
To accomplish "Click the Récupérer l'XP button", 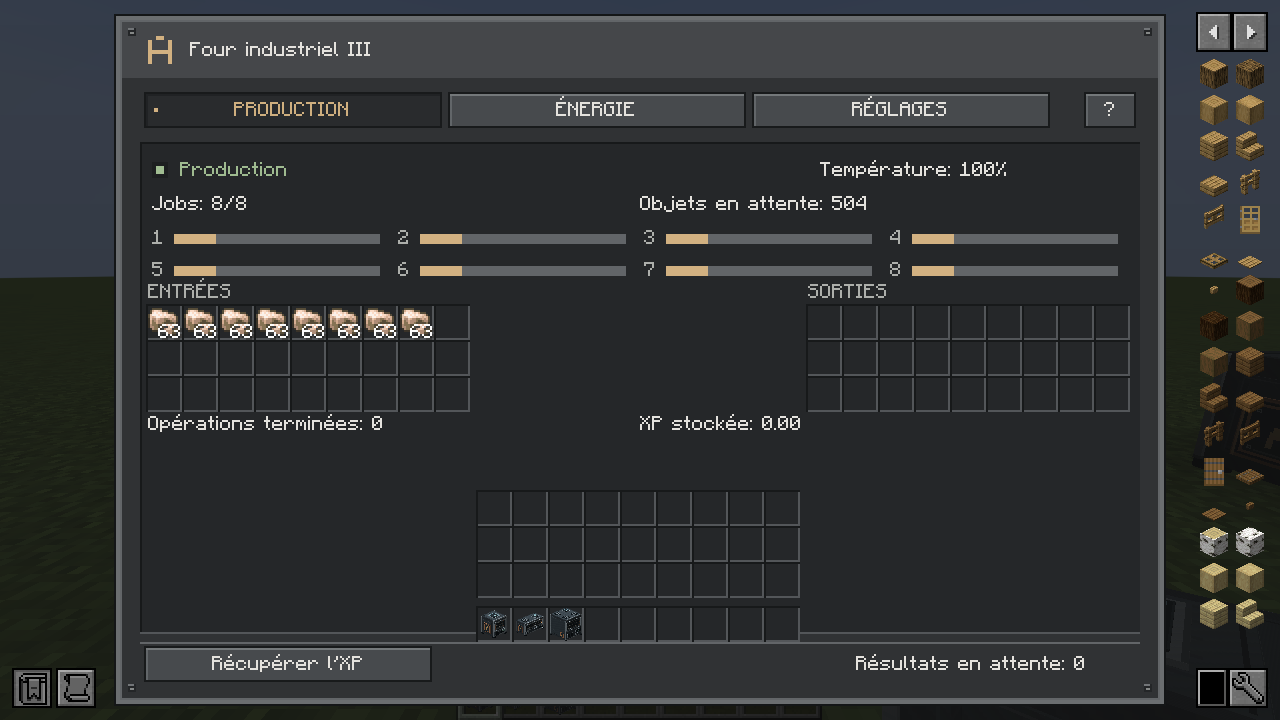I will pos(288,663).
